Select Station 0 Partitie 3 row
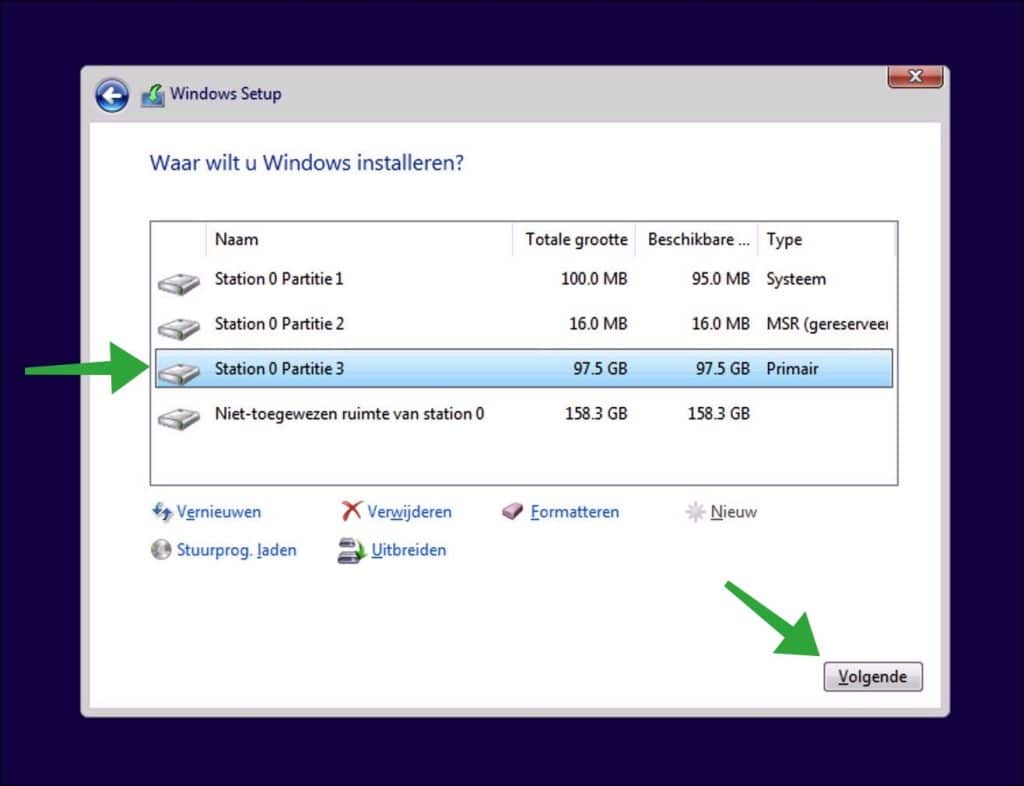The width and height of the screenshot is (1024, 786). coord(524,368)
